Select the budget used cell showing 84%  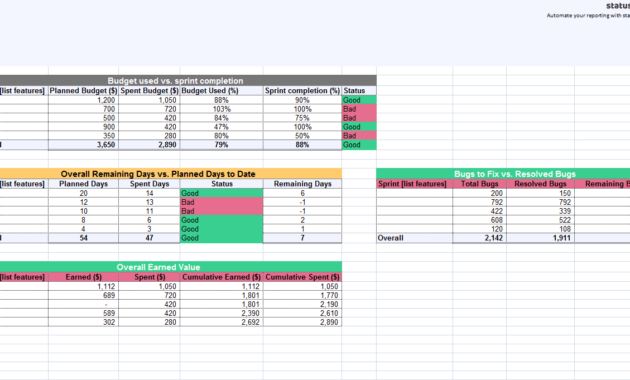[221, 118]
